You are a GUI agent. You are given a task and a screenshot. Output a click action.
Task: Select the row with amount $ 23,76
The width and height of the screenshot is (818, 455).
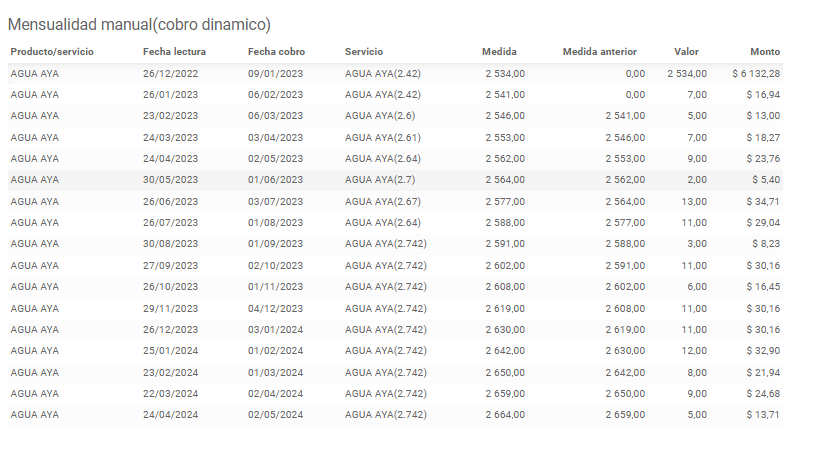395,159
